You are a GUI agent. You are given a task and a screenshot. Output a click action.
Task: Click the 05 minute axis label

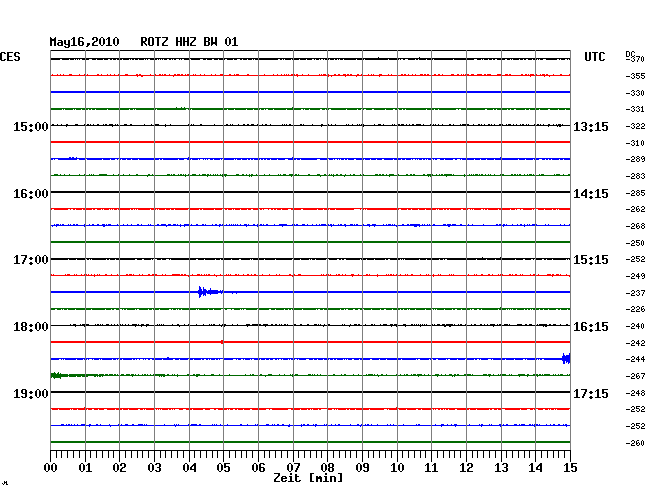pos(223,468)
